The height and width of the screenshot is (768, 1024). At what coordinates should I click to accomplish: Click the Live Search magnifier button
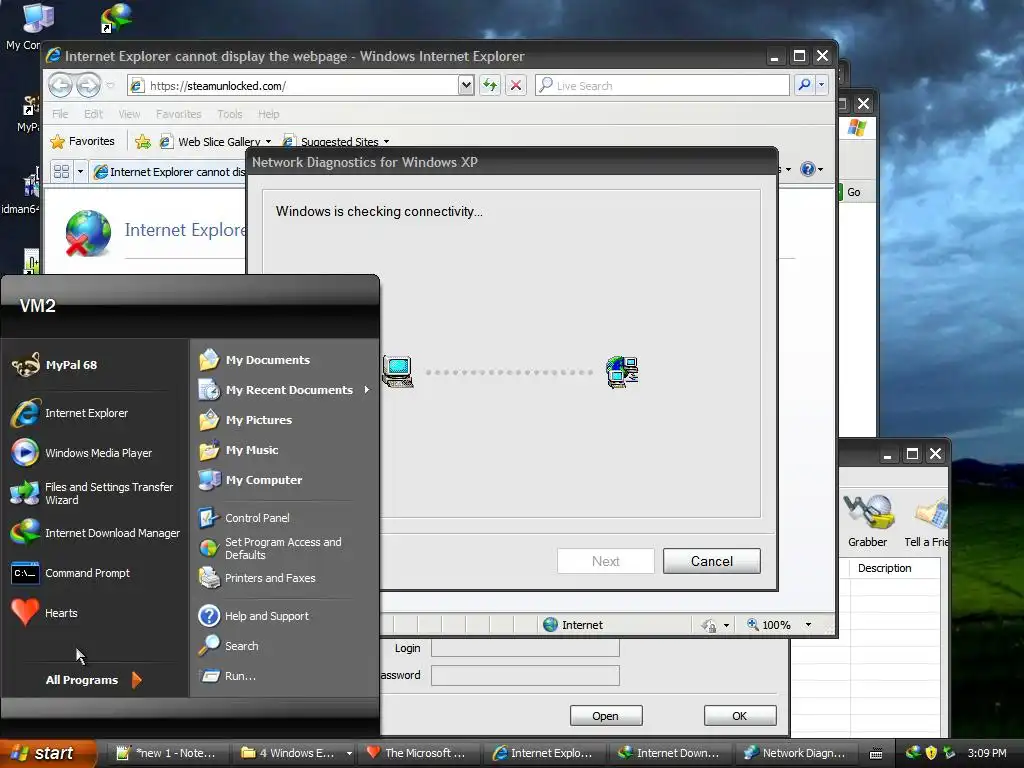click(x=805, y=85)
